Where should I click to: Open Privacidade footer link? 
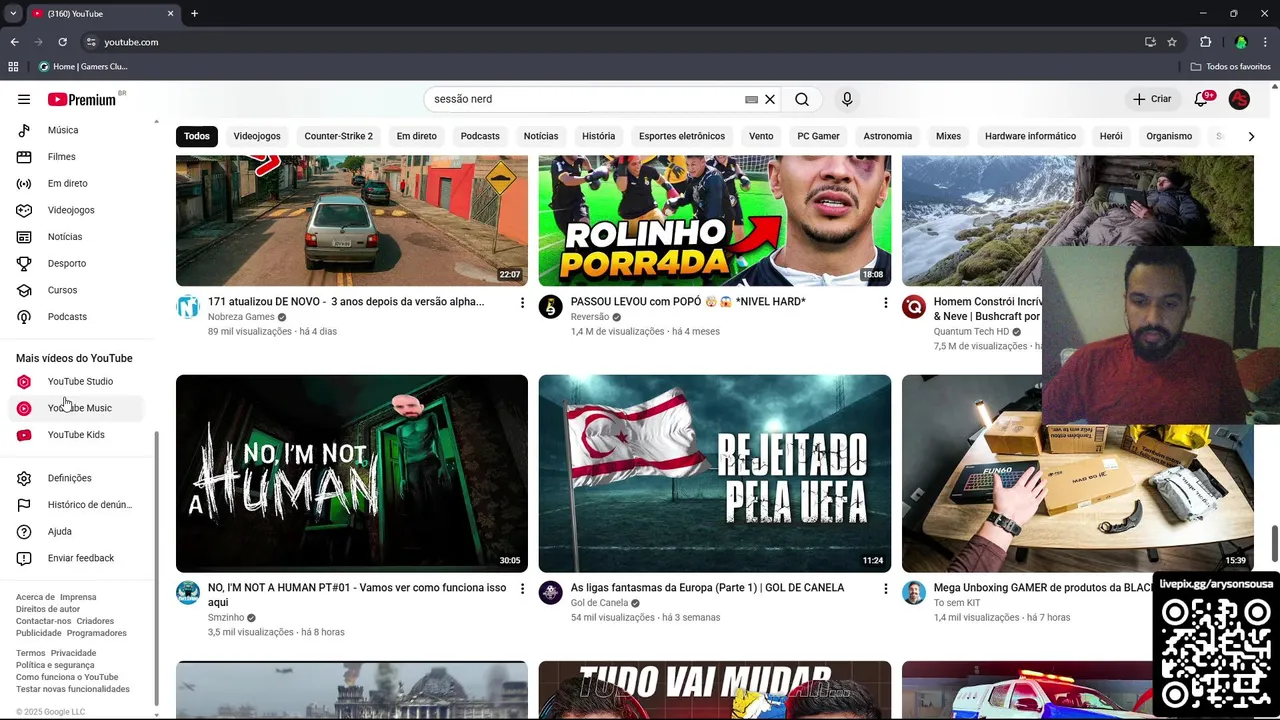73,653
